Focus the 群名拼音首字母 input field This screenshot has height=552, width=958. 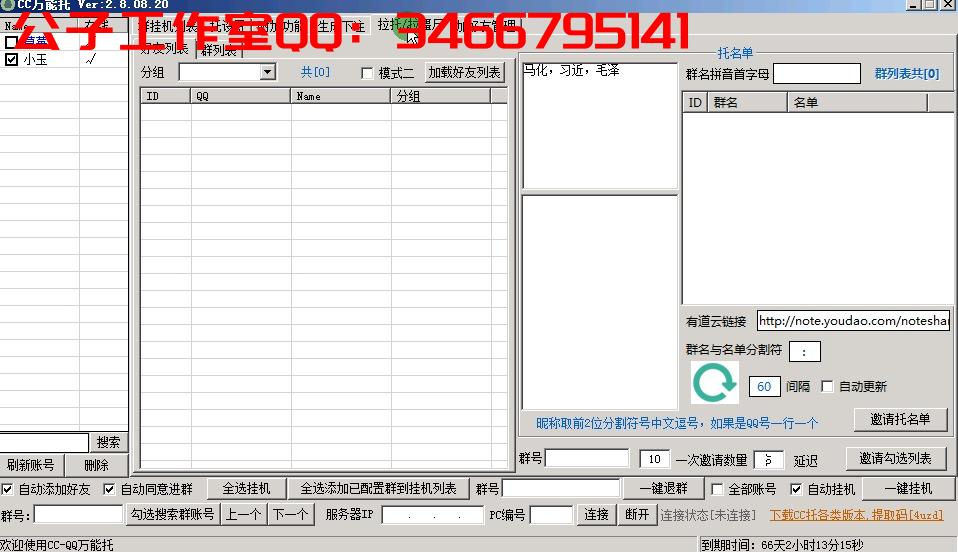pyautogui.click(x=816, y=74)
